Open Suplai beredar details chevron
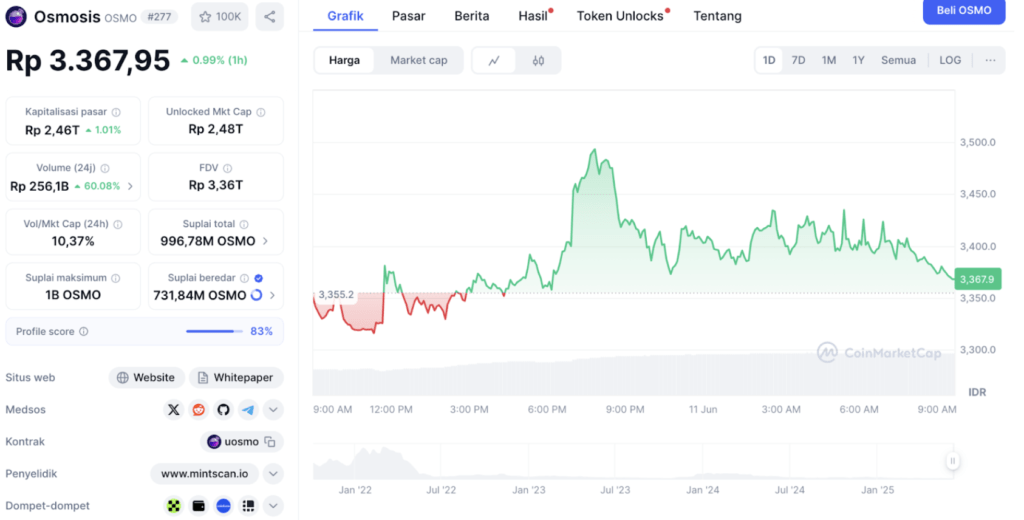The image size is (1024, 520). coord(272,296)
